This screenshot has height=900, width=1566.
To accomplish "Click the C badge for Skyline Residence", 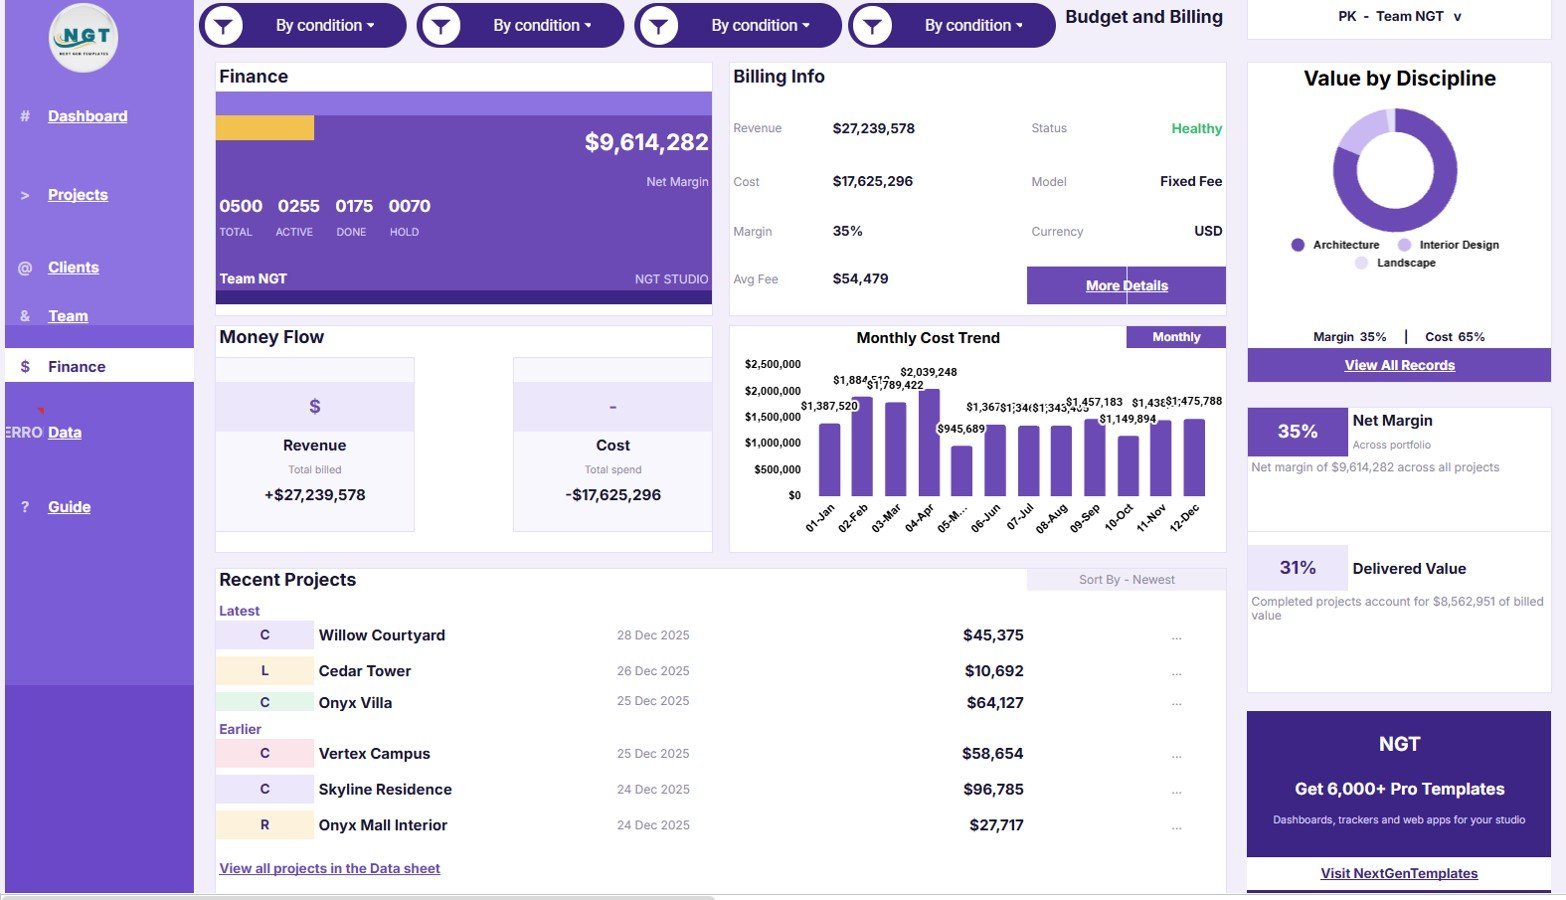I will coord(265,789).
